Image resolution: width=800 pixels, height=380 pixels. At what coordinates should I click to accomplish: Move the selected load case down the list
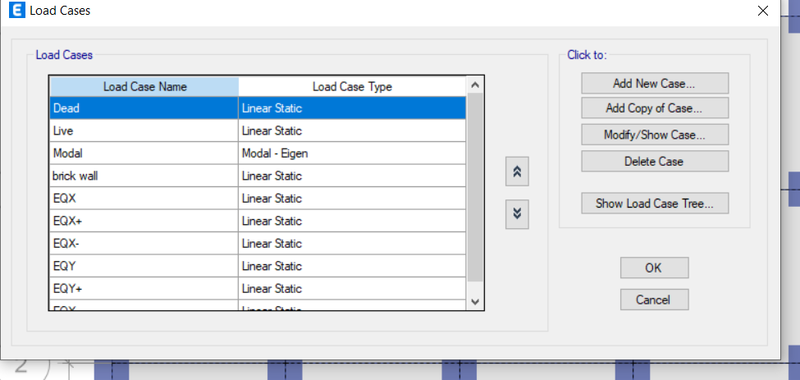[517, 214]
